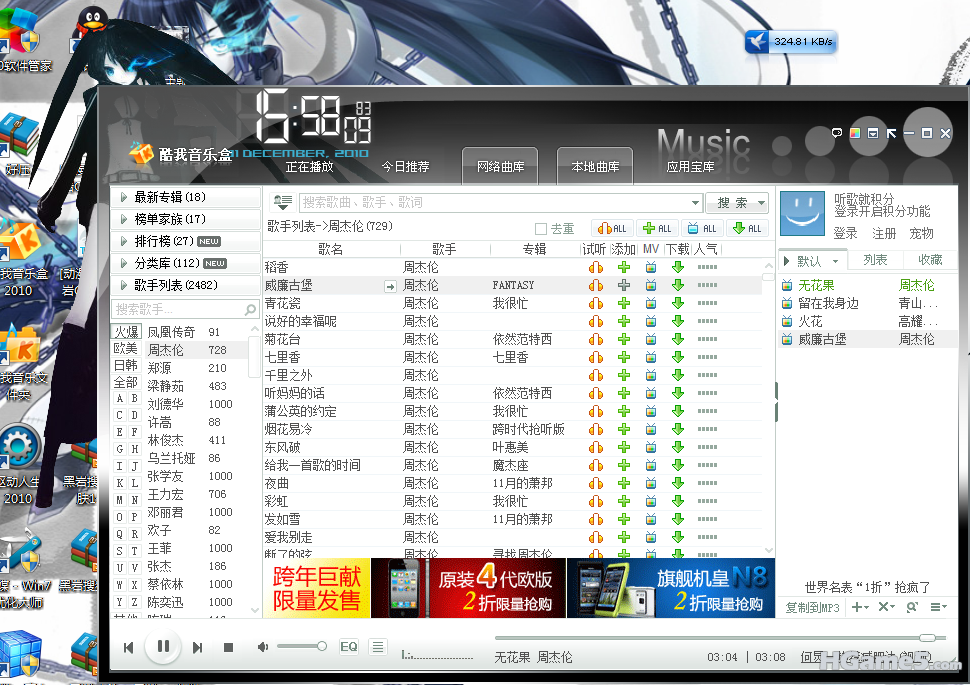Switch to the 本地曲库 tab
The width and height of the screenshot is (970, 685).
(x=594, y=166)
